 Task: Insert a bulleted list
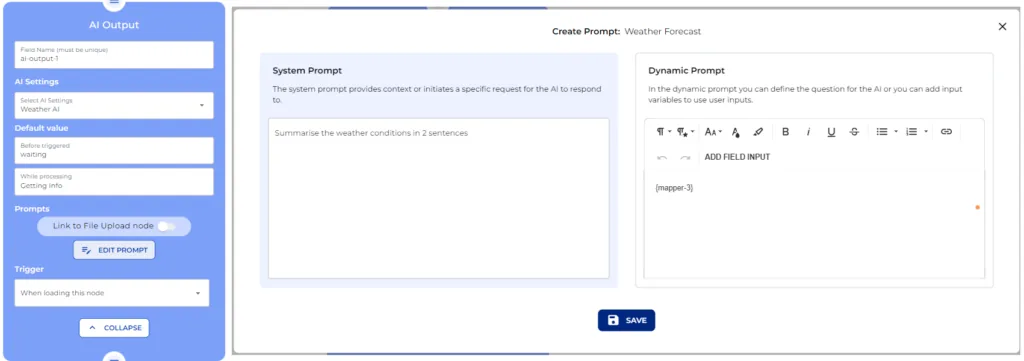pyautogui.click(x=882, y=132)
